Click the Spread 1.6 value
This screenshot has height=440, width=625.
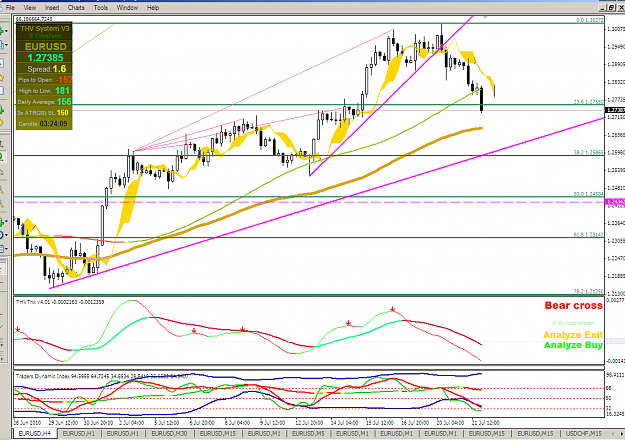[x=59, y=69]
